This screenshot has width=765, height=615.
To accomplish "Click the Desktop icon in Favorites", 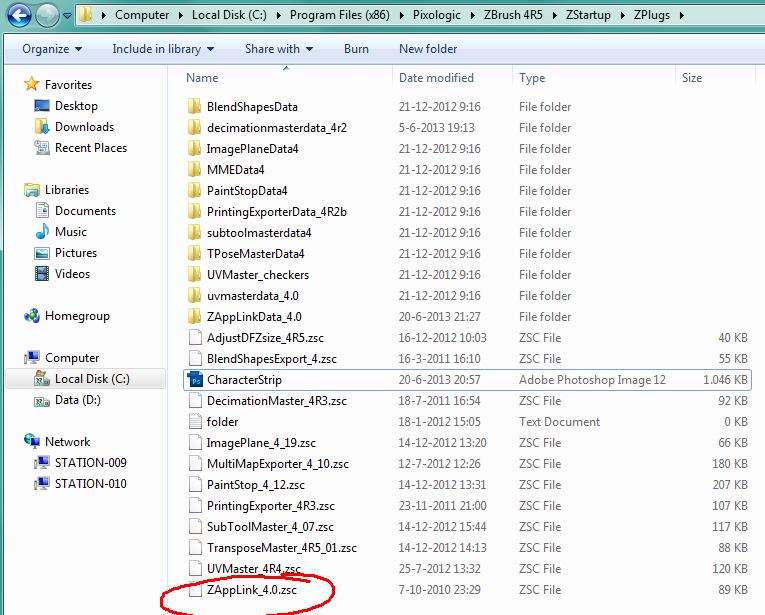I will coord(42,105).
